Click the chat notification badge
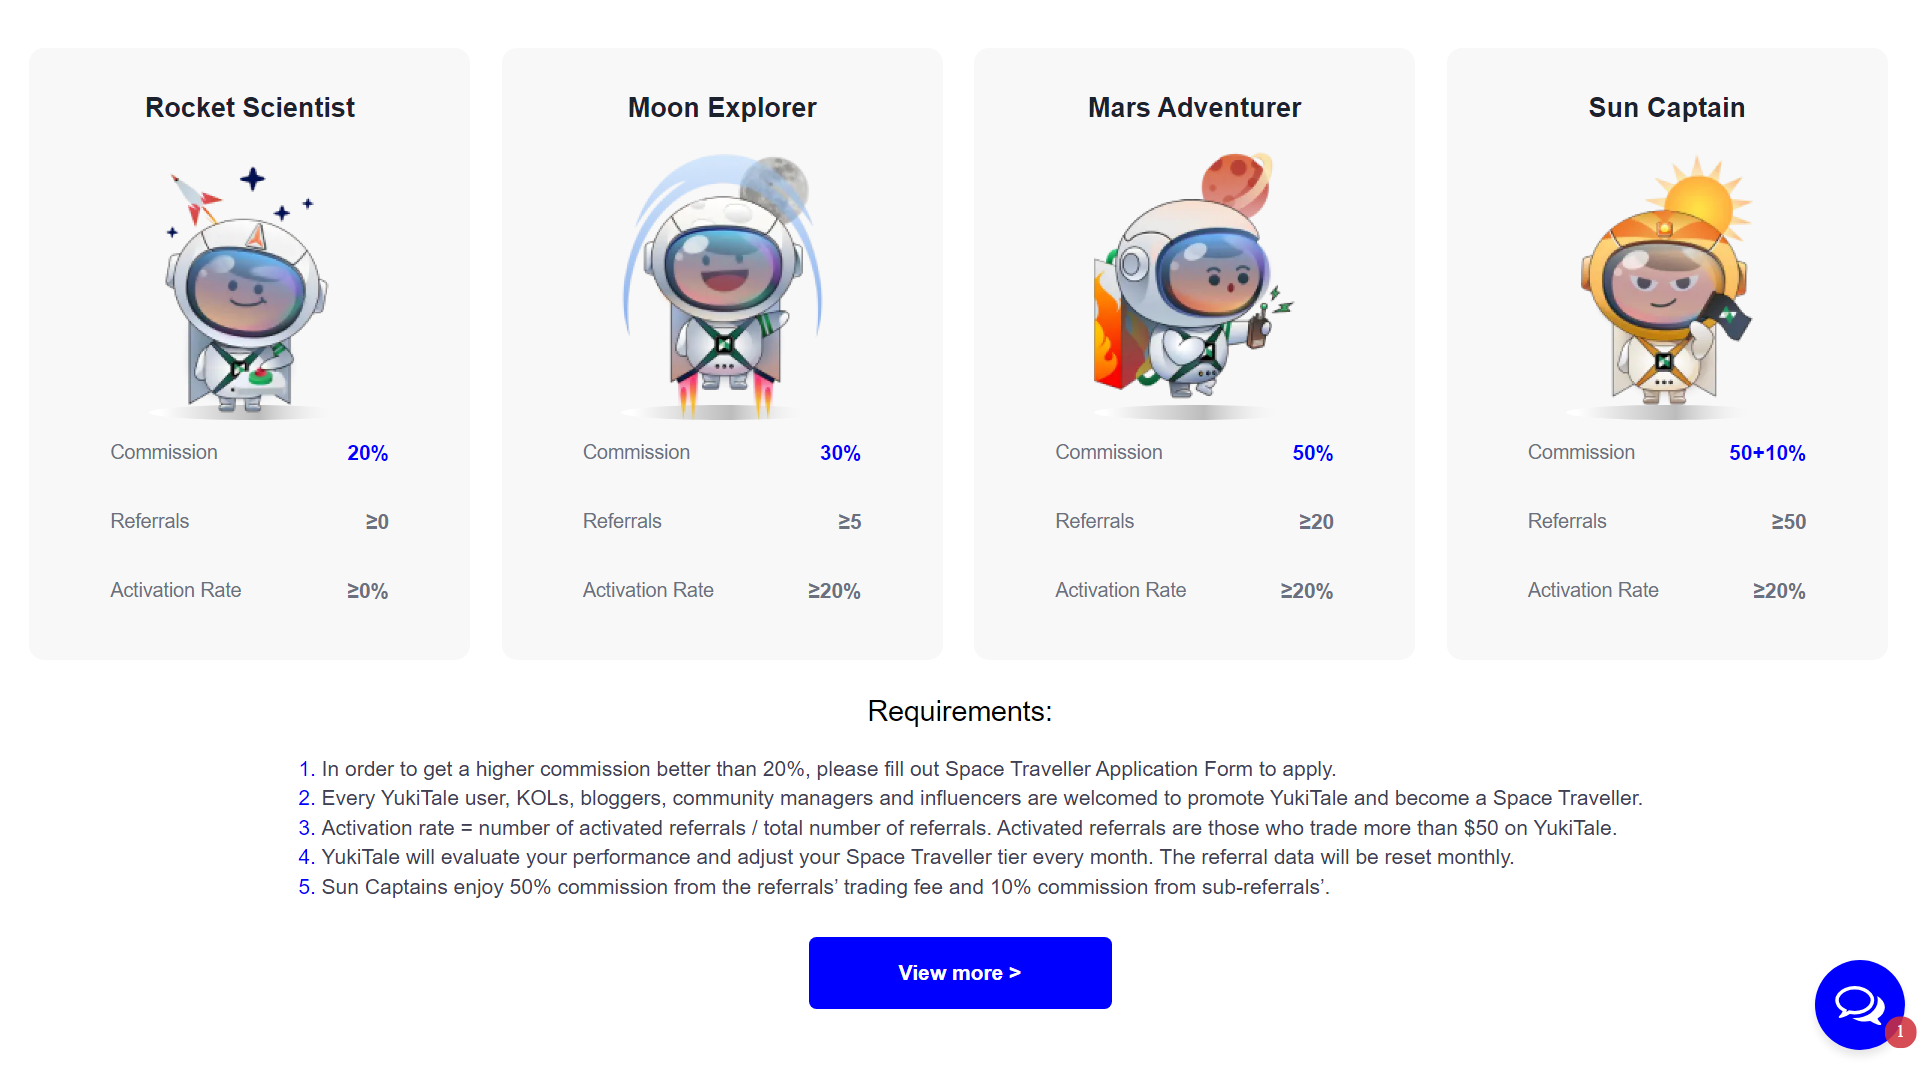1919x1079 pixels. click(1900, 1031)
